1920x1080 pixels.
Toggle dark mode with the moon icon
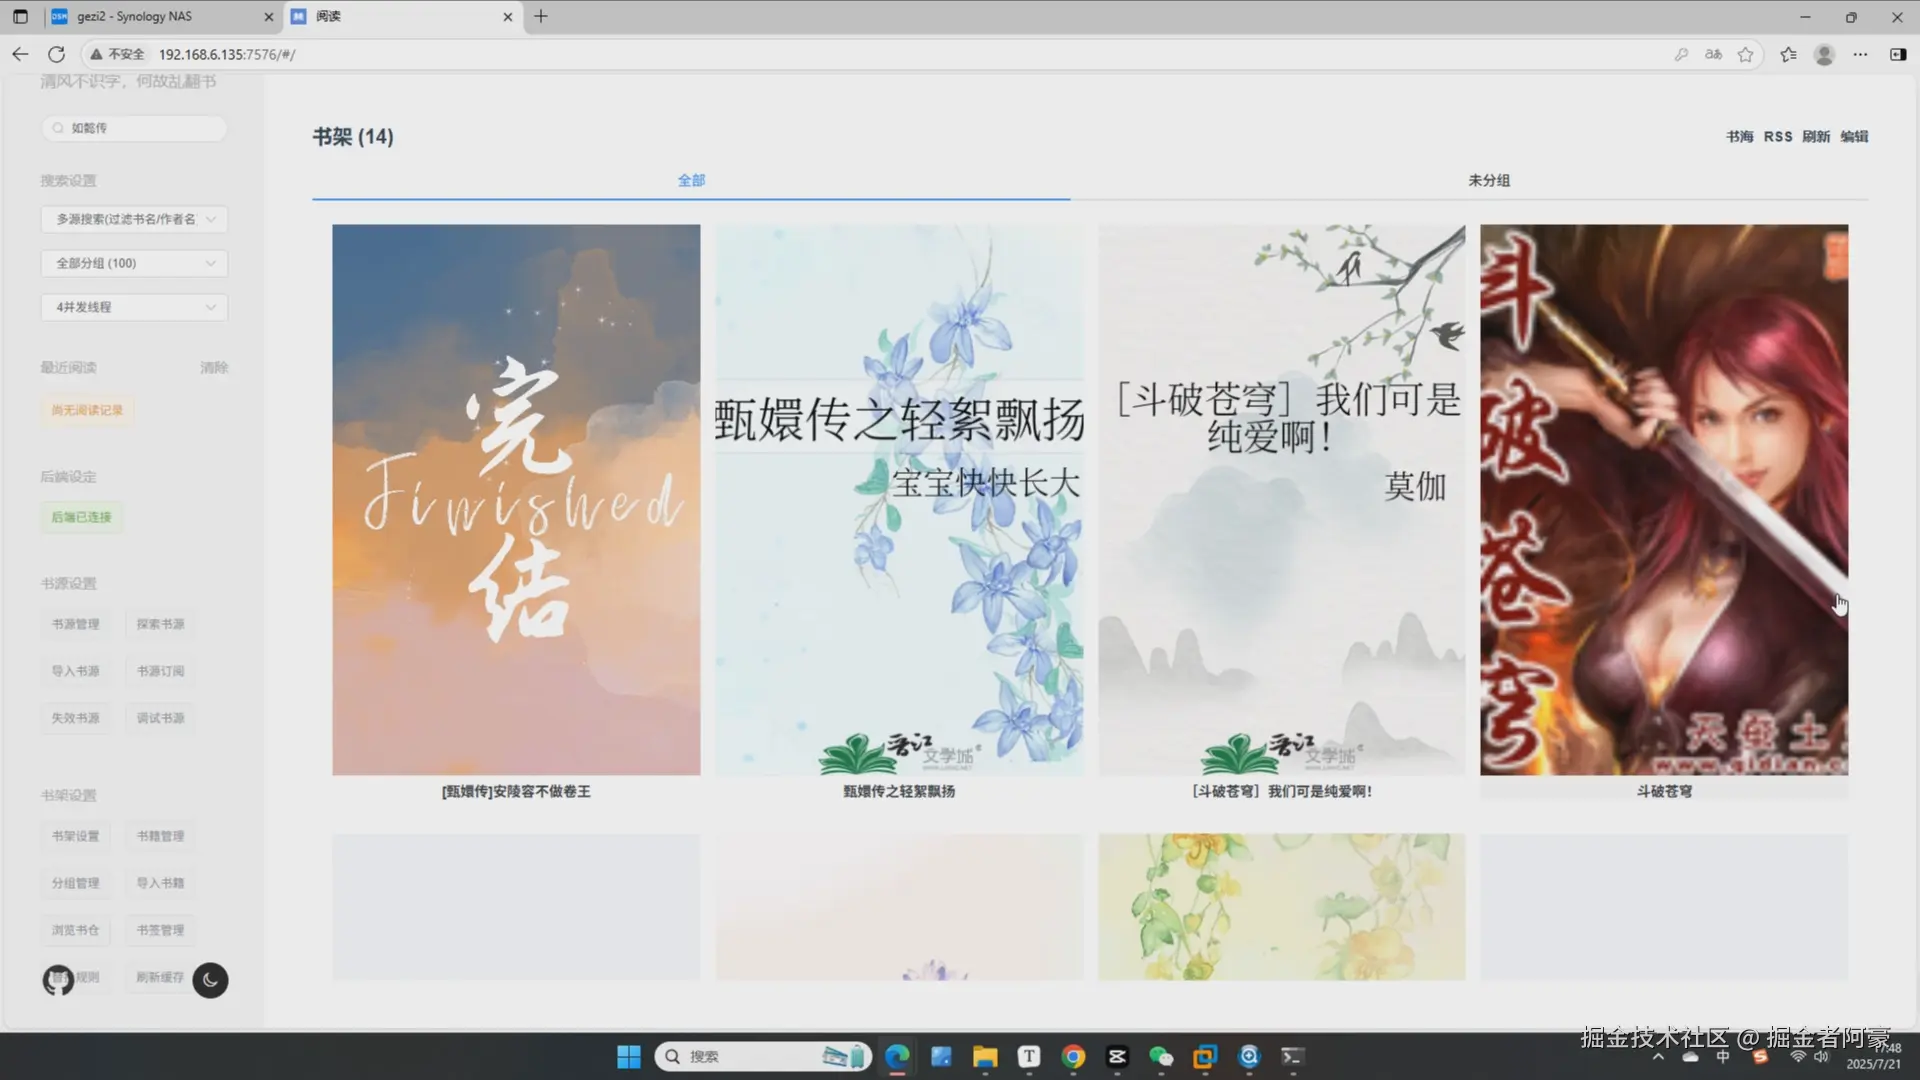point(210,980)
